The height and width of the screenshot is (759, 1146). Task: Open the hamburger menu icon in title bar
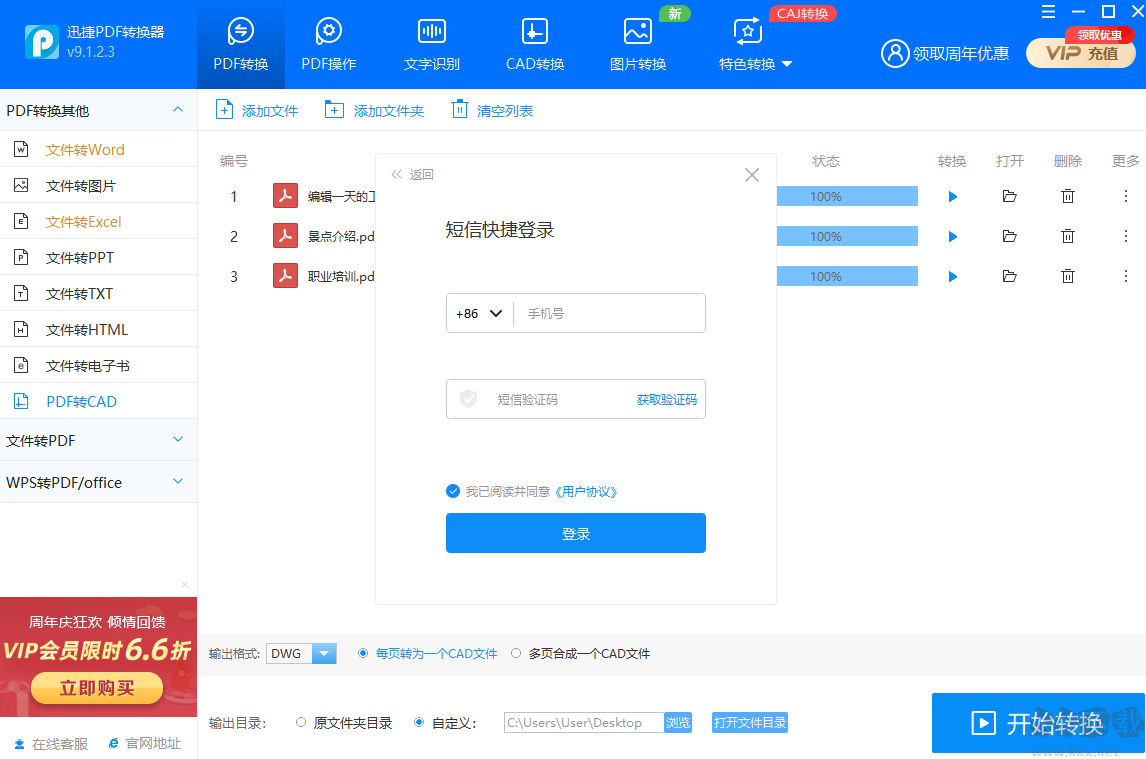coord(1048,12)
